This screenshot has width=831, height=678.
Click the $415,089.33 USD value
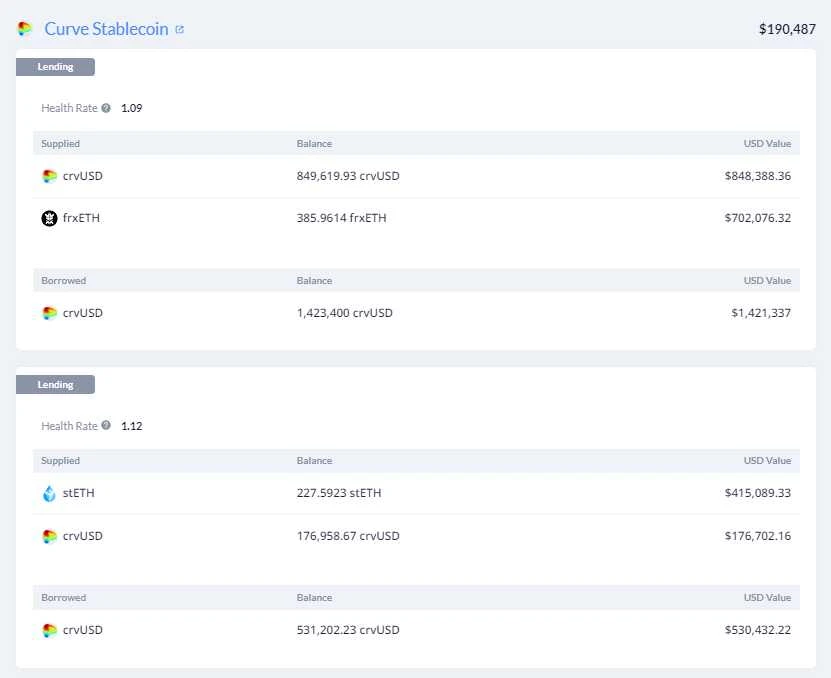coord(758,493)
